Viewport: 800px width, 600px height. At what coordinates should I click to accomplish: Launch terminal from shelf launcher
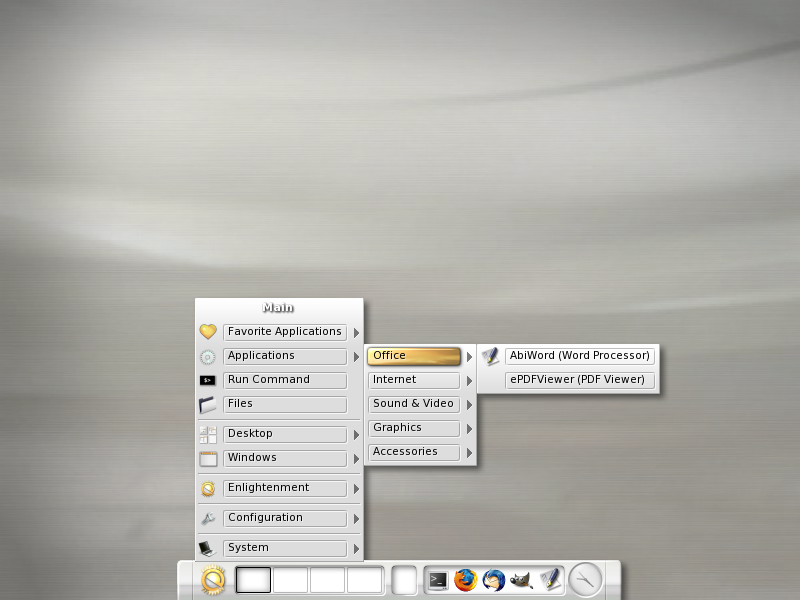point(438,581)
